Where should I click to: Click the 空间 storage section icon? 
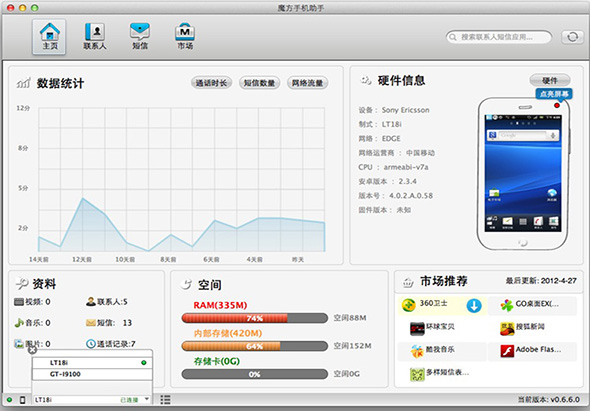click(x=186, y=284)
